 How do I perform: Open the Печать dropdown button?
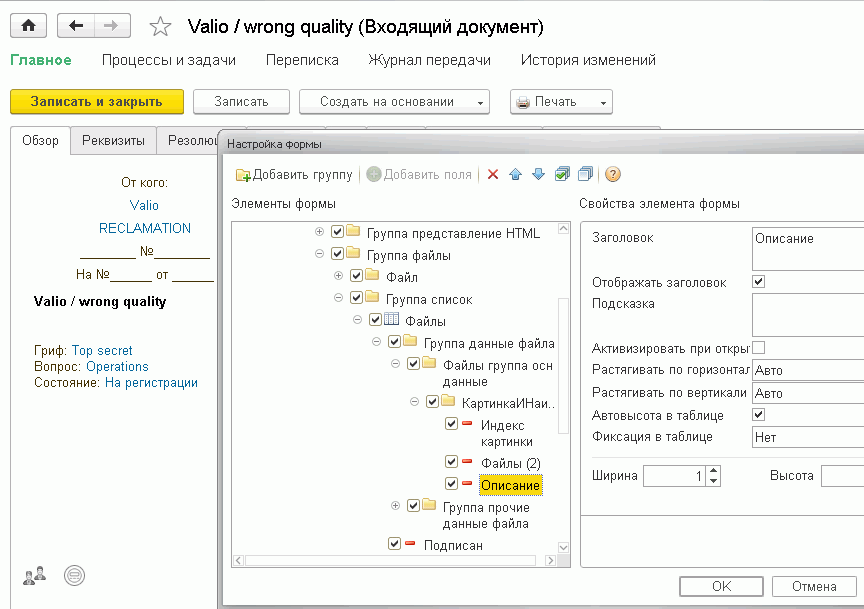click(x=561, y=102)
